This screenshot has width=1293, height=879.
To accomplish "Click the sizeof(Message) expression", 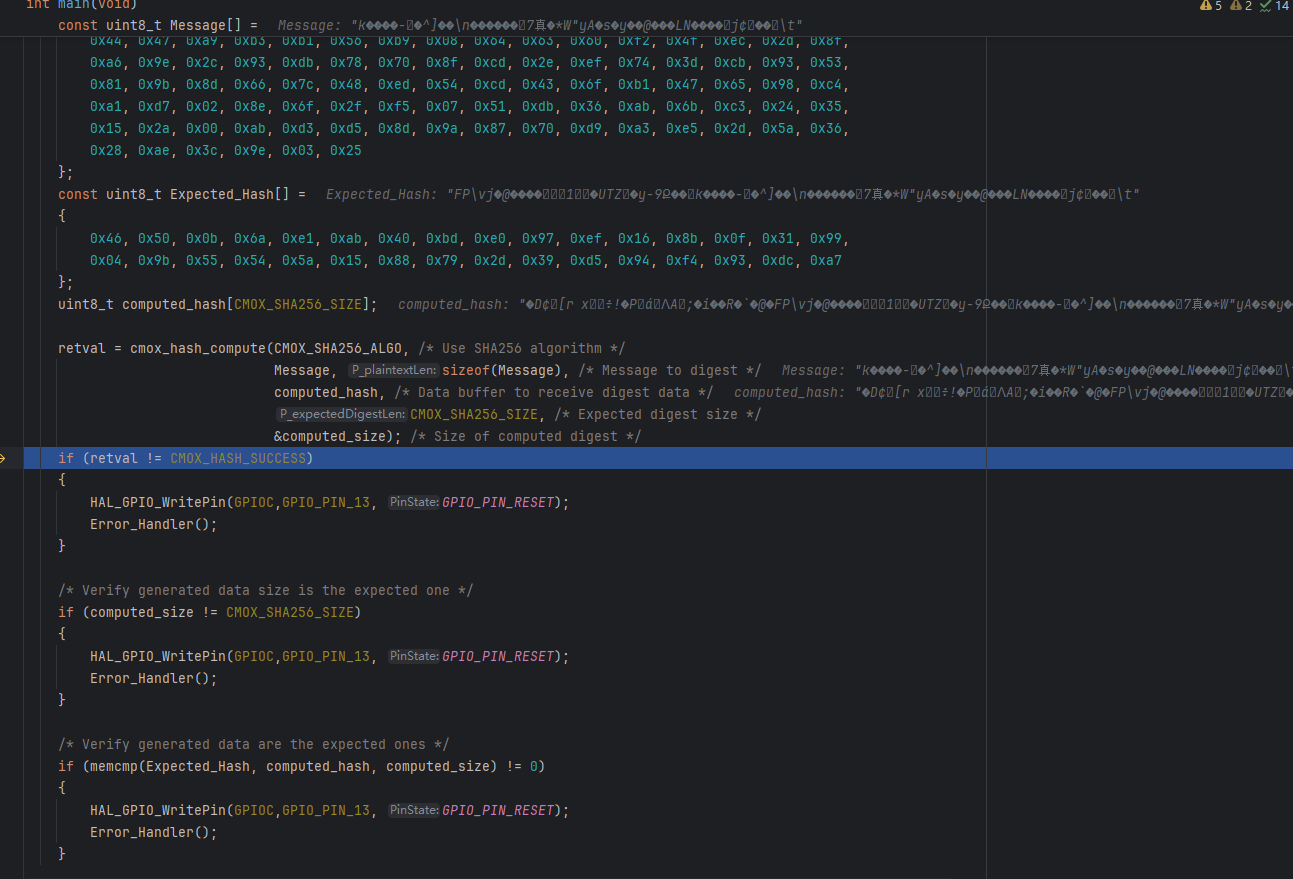I will [x=498, y=370].
